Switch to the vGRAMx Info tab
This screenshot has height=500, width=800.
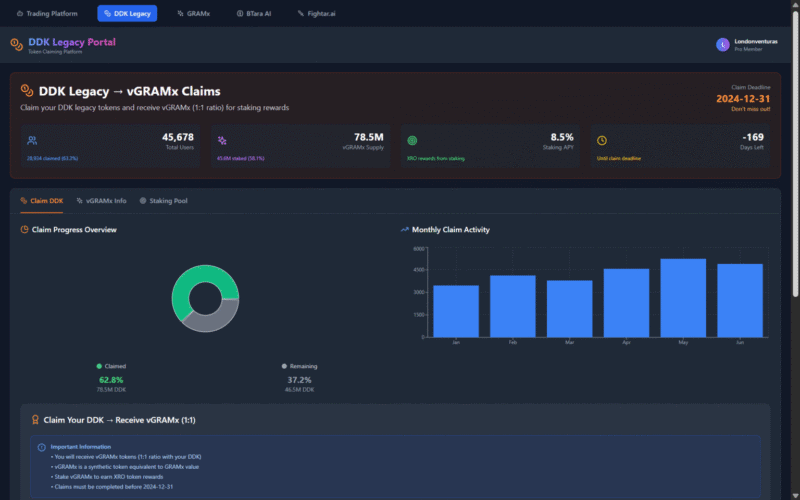tap(101, 201)
